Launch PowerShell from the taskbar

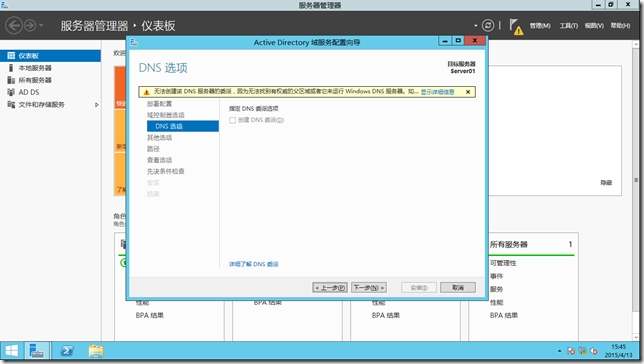(67, 351)
